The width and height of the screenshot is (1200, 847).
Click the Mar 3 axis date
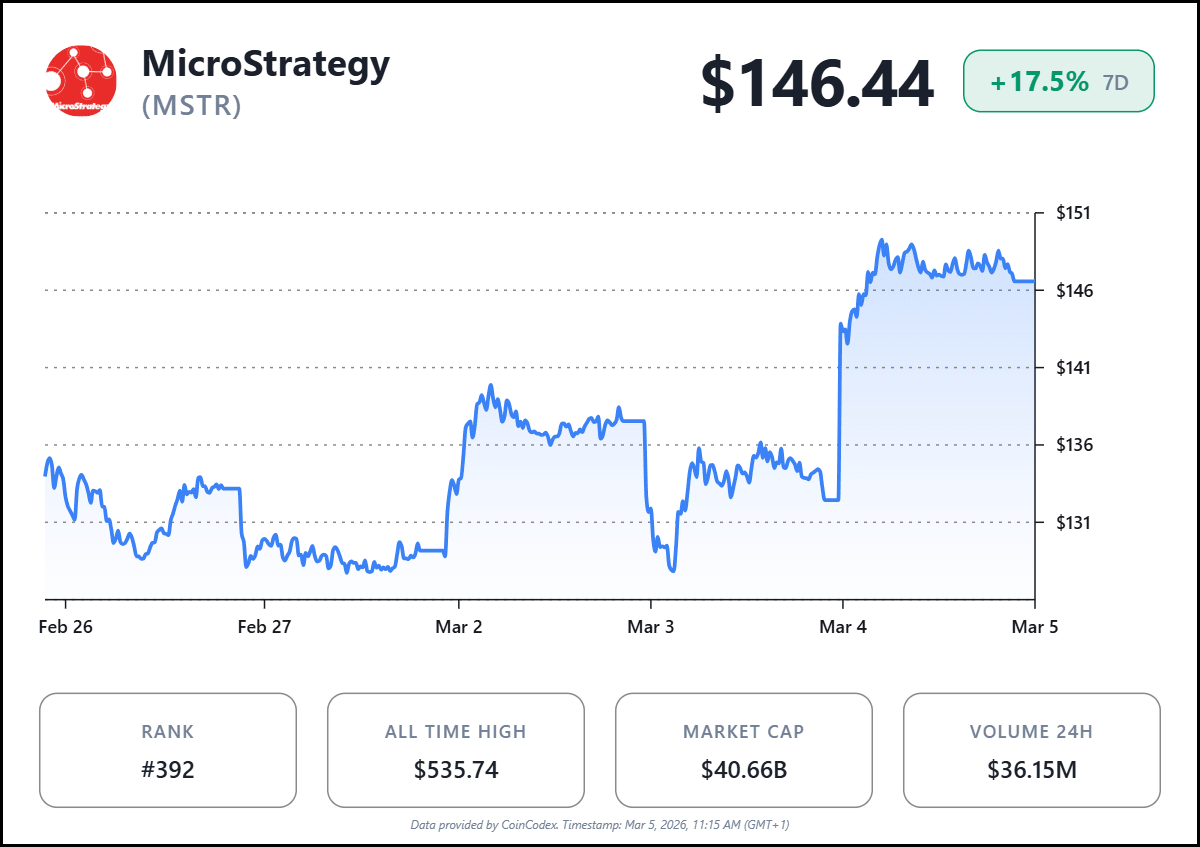pyautogui.click(x=651, y=627)
